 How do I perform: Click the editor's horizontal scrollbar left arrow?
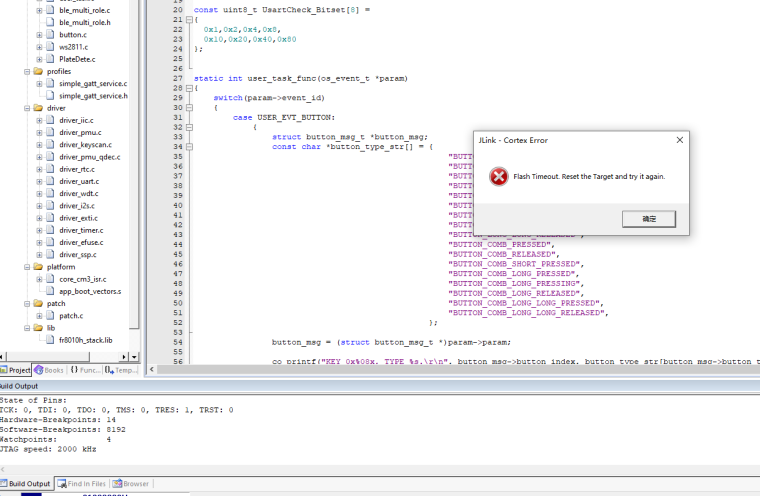153,370
